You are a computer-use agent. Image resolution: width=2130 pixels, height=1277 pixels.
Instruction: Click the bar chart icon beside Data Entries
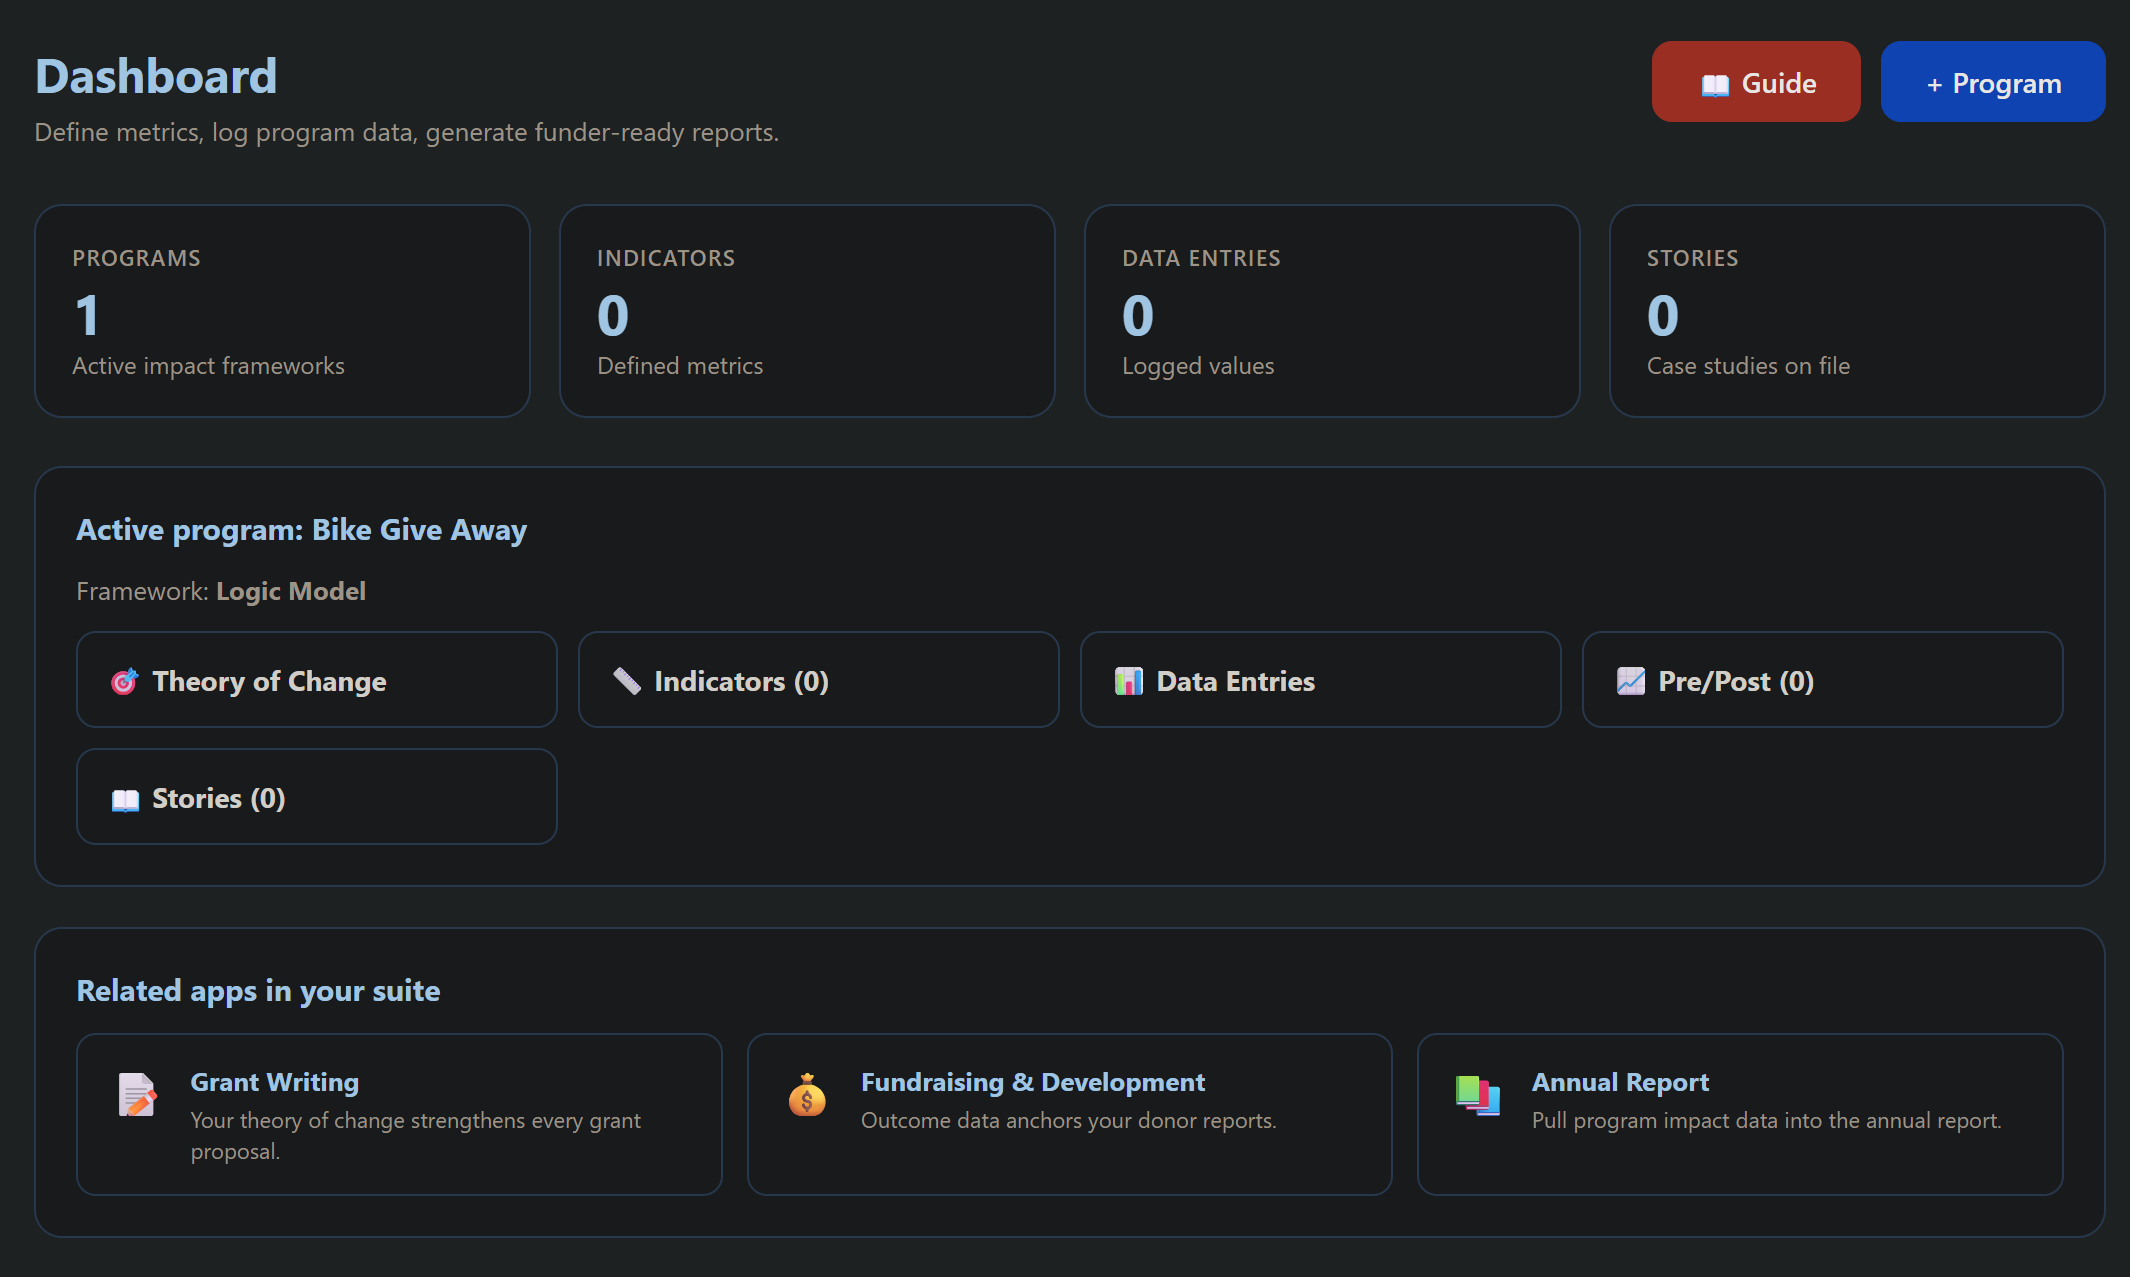pos(1129,682)
